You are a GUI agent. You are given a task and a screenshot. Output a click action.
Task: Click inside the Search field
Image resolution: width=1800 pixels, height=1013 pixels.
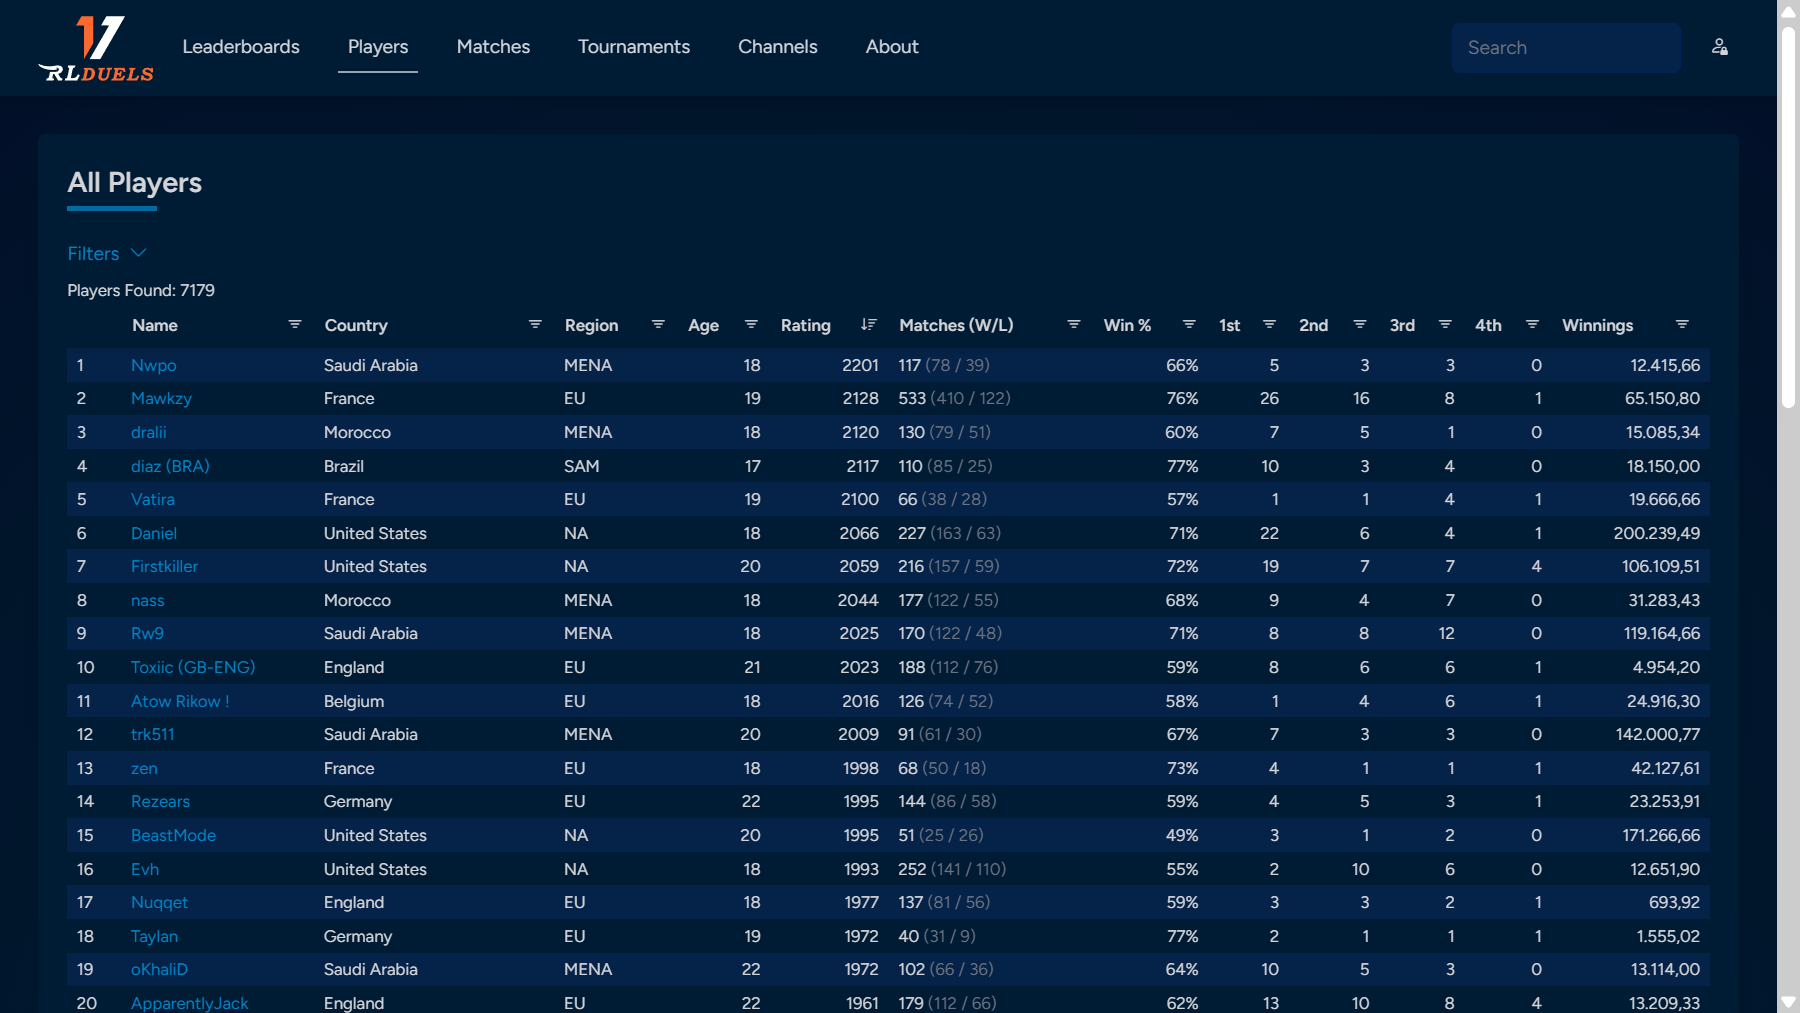(1565, 47)
